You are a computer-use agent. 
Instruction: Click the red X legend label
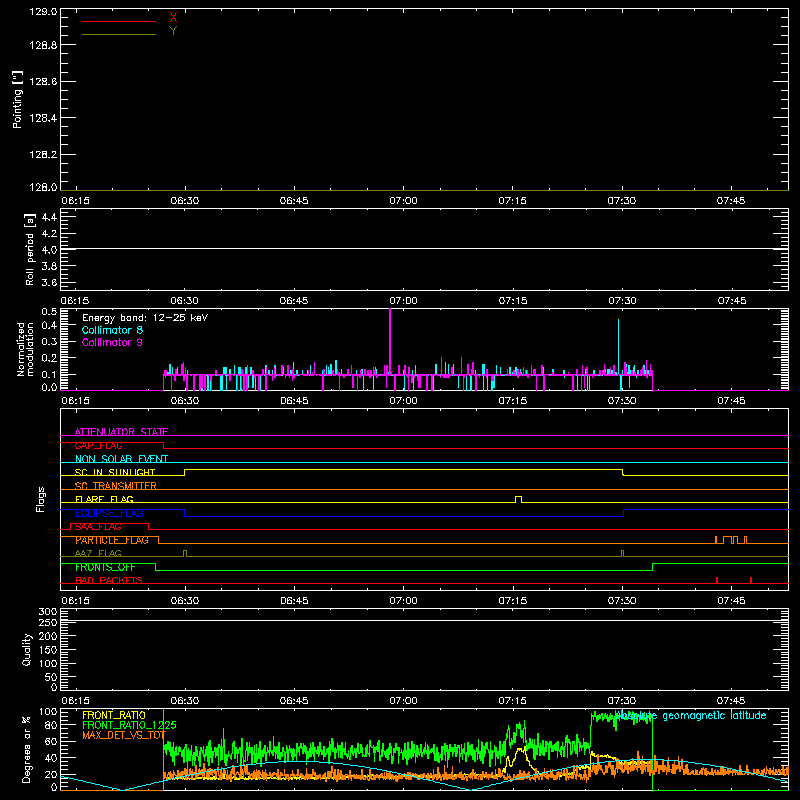[x=173, y=18]
